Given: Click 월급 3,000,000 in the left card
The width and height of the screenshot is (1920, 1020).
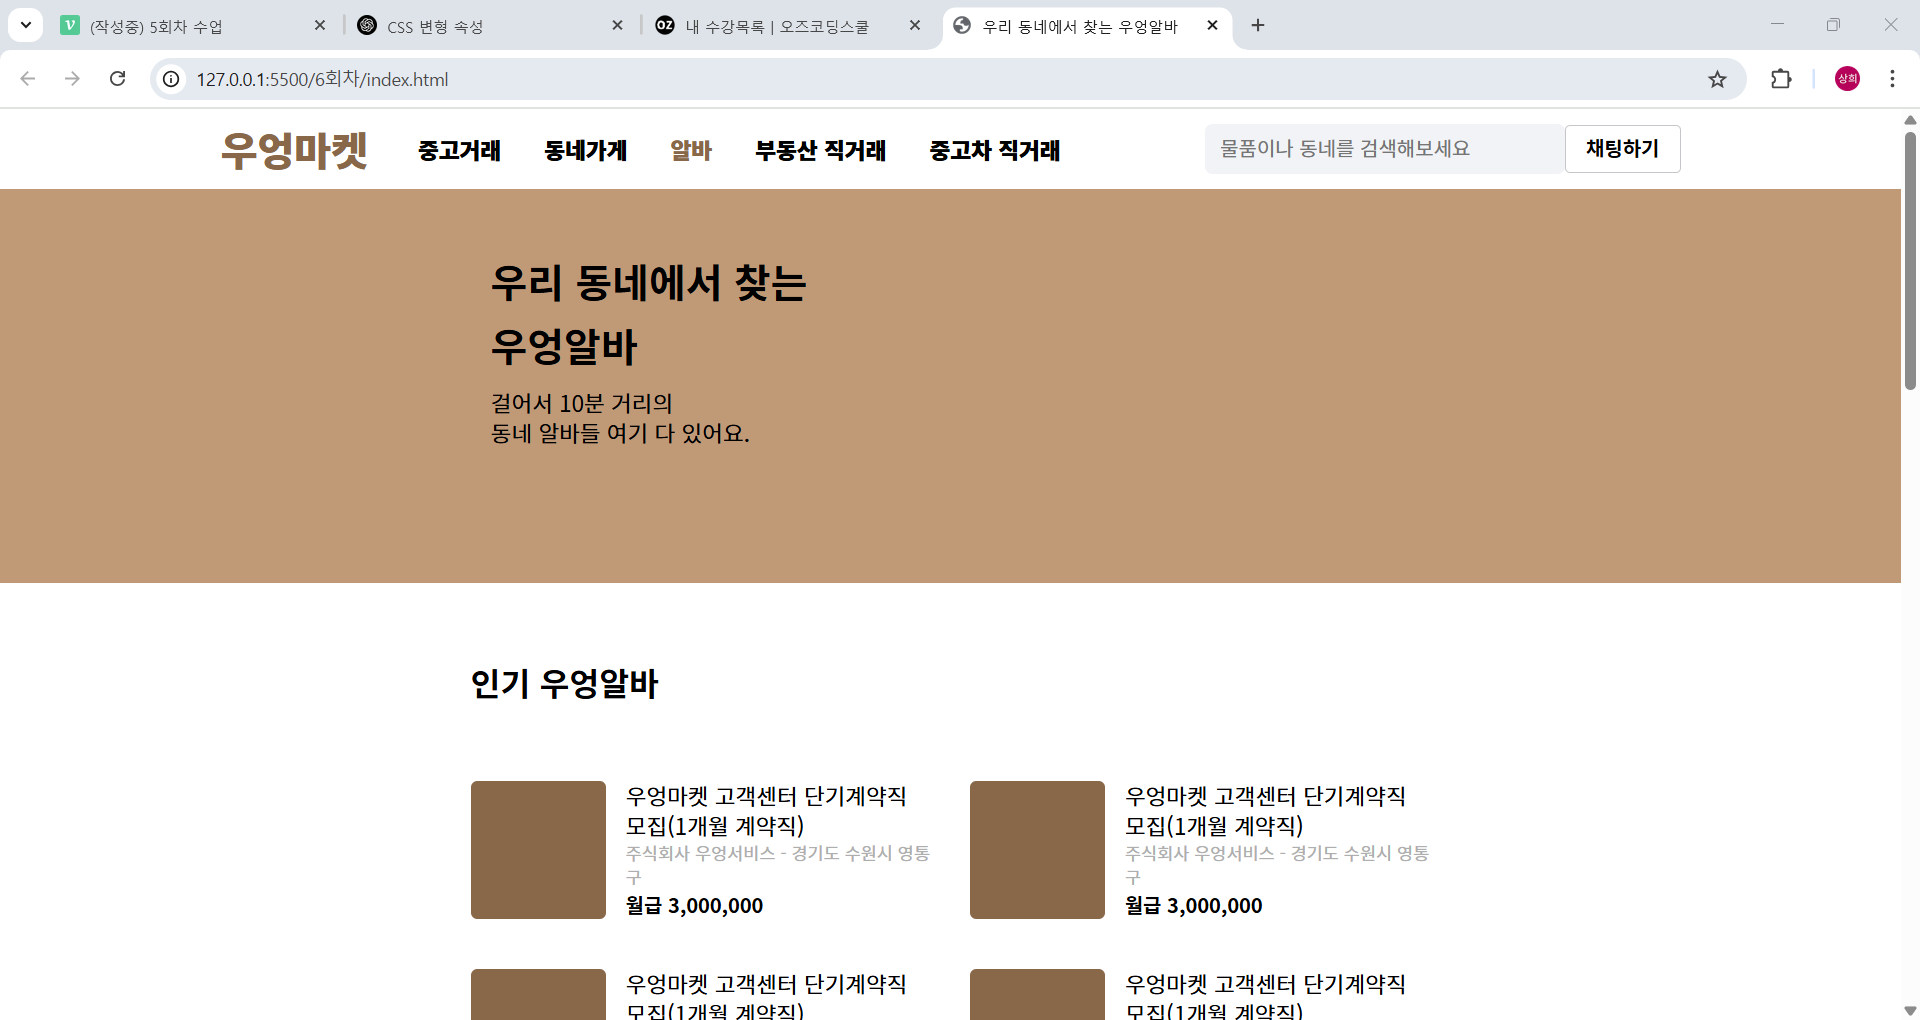Looking at the screenshot, I should (x=694, y=905).
